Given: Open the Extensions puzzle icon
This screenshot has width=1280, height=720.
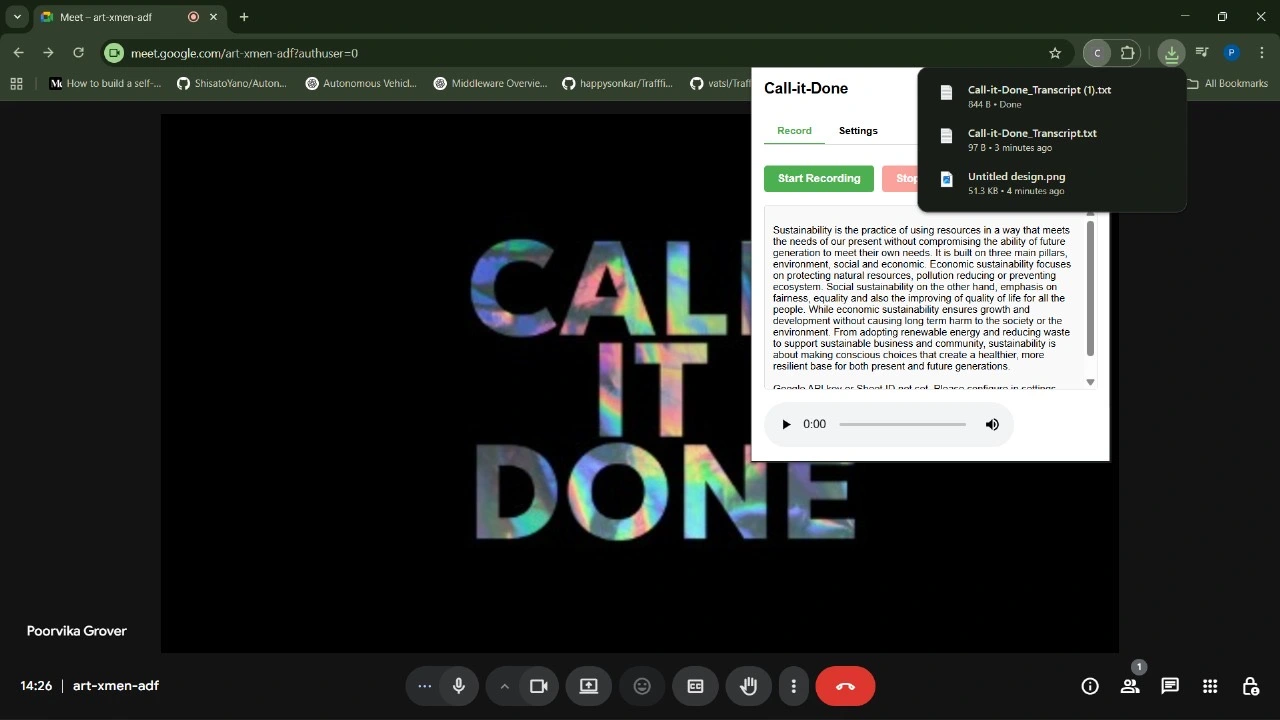Looking at the screenshot, I should (x=1128, y=53).
